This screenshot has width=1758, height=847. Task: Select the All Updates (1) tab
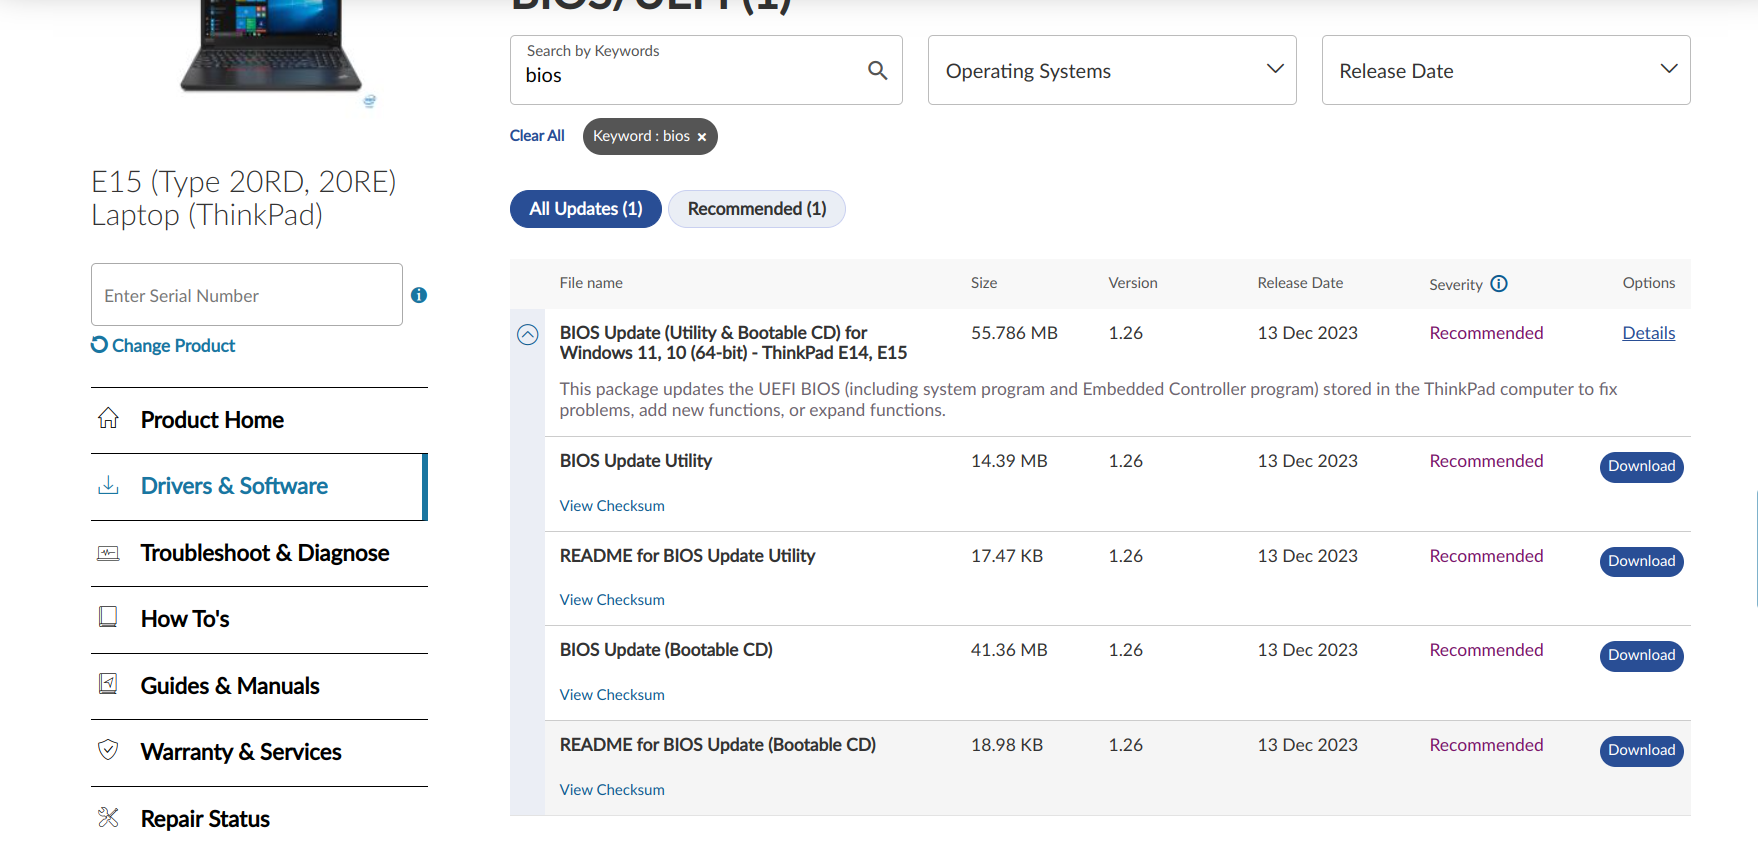coord(586,209)
